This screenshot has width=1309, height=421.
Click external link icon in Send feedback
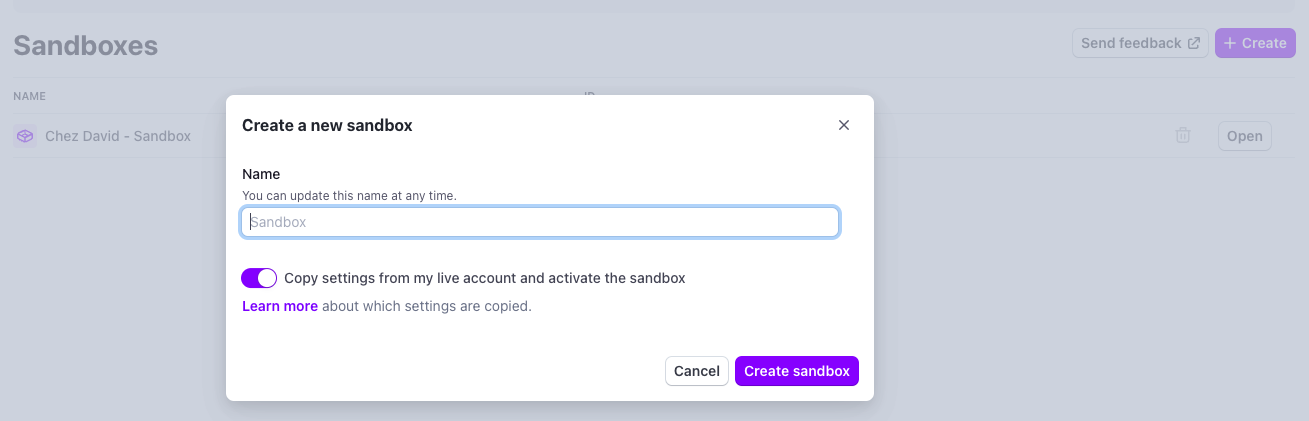coord(1193,43)
